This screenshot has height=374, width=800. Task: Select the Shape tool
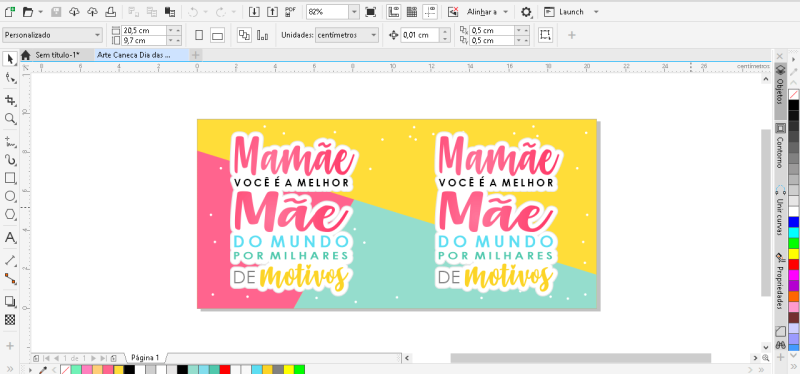pos(10,78)
